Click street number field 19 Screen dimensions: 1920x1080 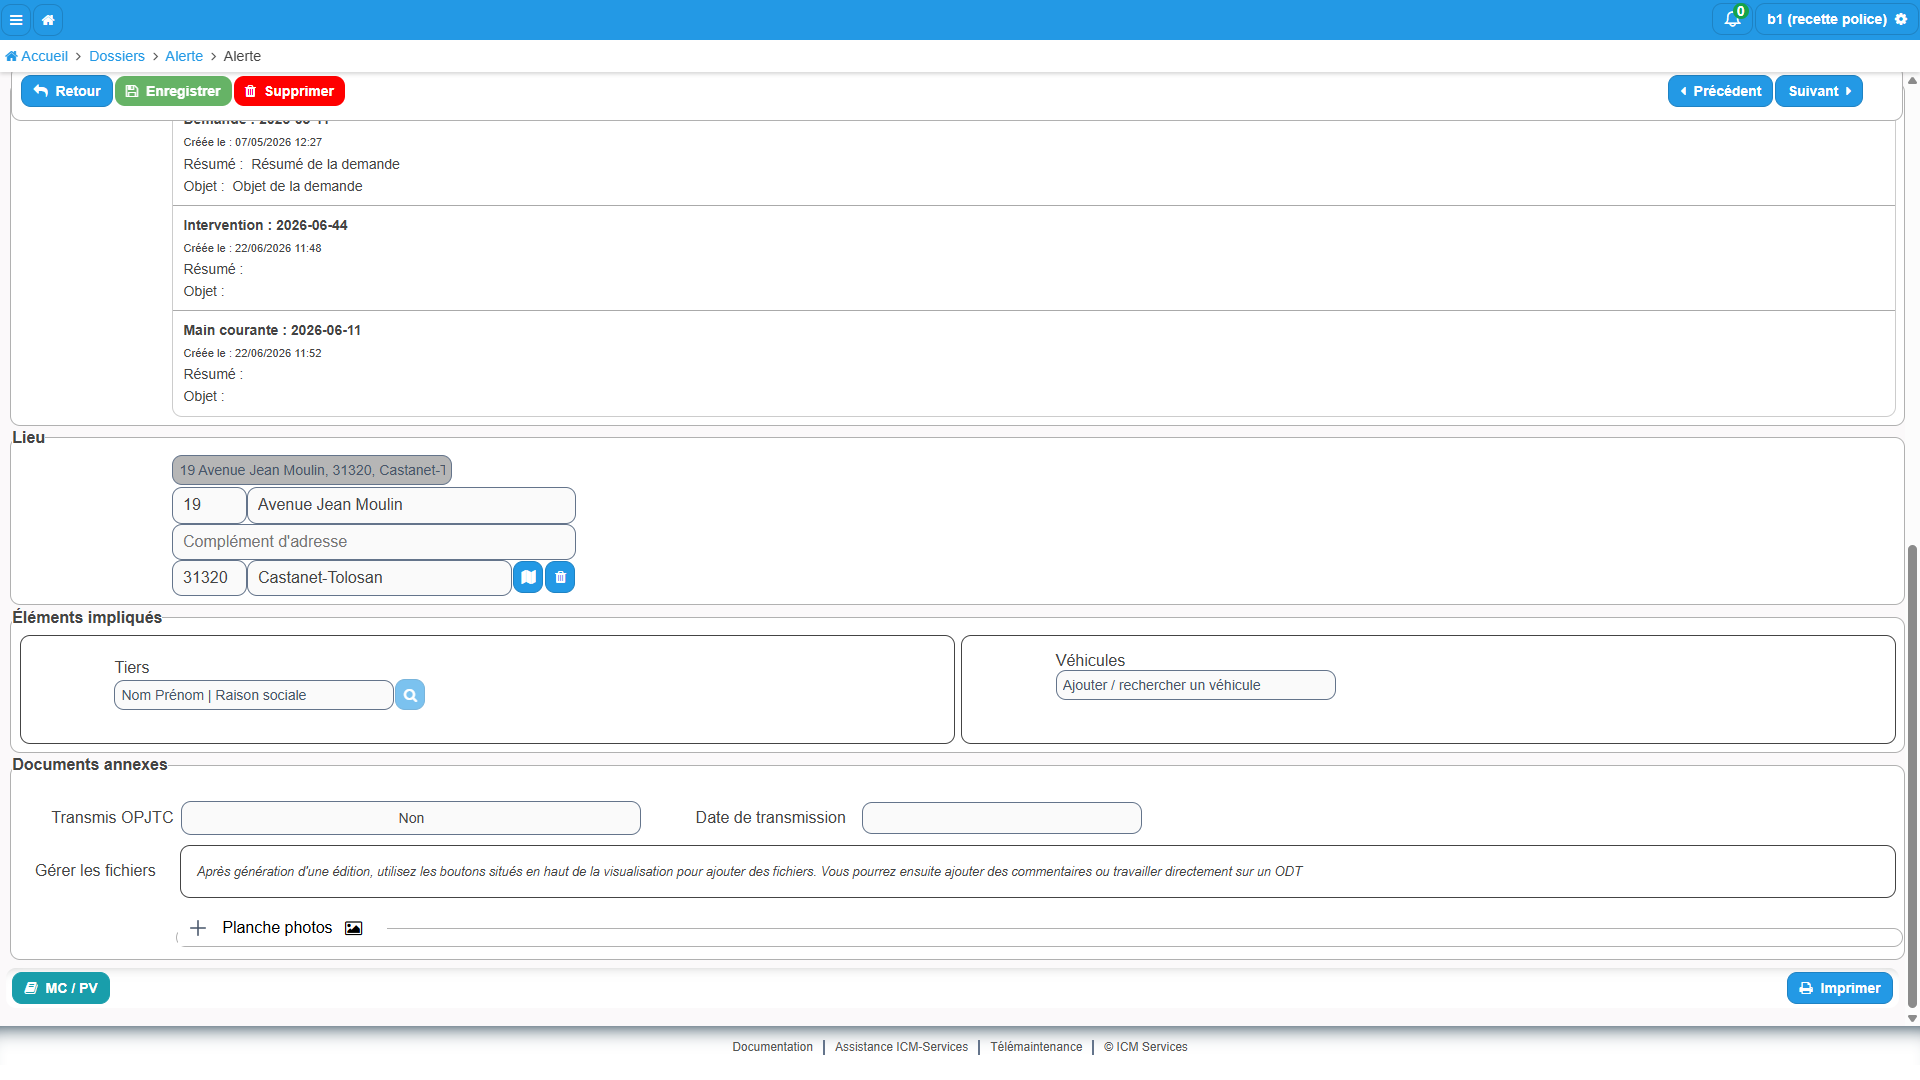pyautogui.click(x=209, y=505)
